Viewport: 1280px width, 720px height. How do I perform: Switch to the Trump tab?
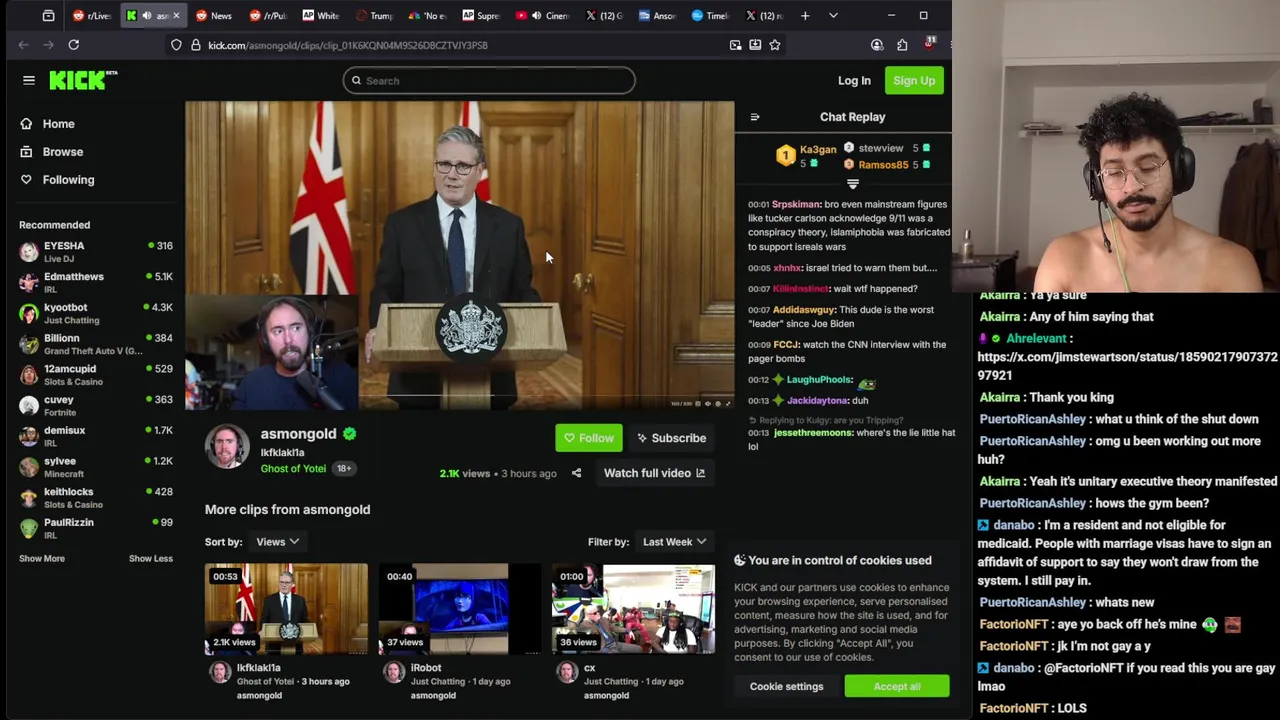(x=374, y=16)
